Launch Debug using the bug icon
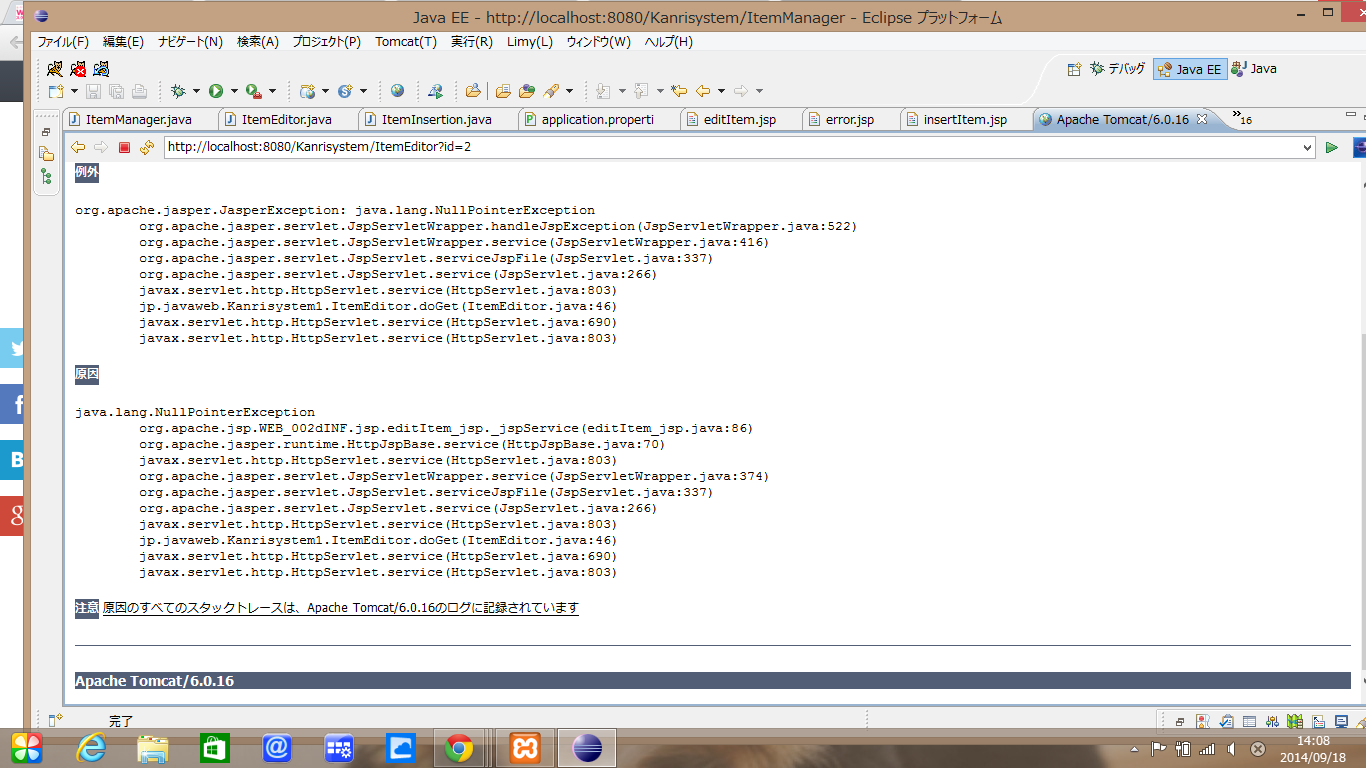The height and width of the screenshot is (768, 1366). click(x=178, y=91)
